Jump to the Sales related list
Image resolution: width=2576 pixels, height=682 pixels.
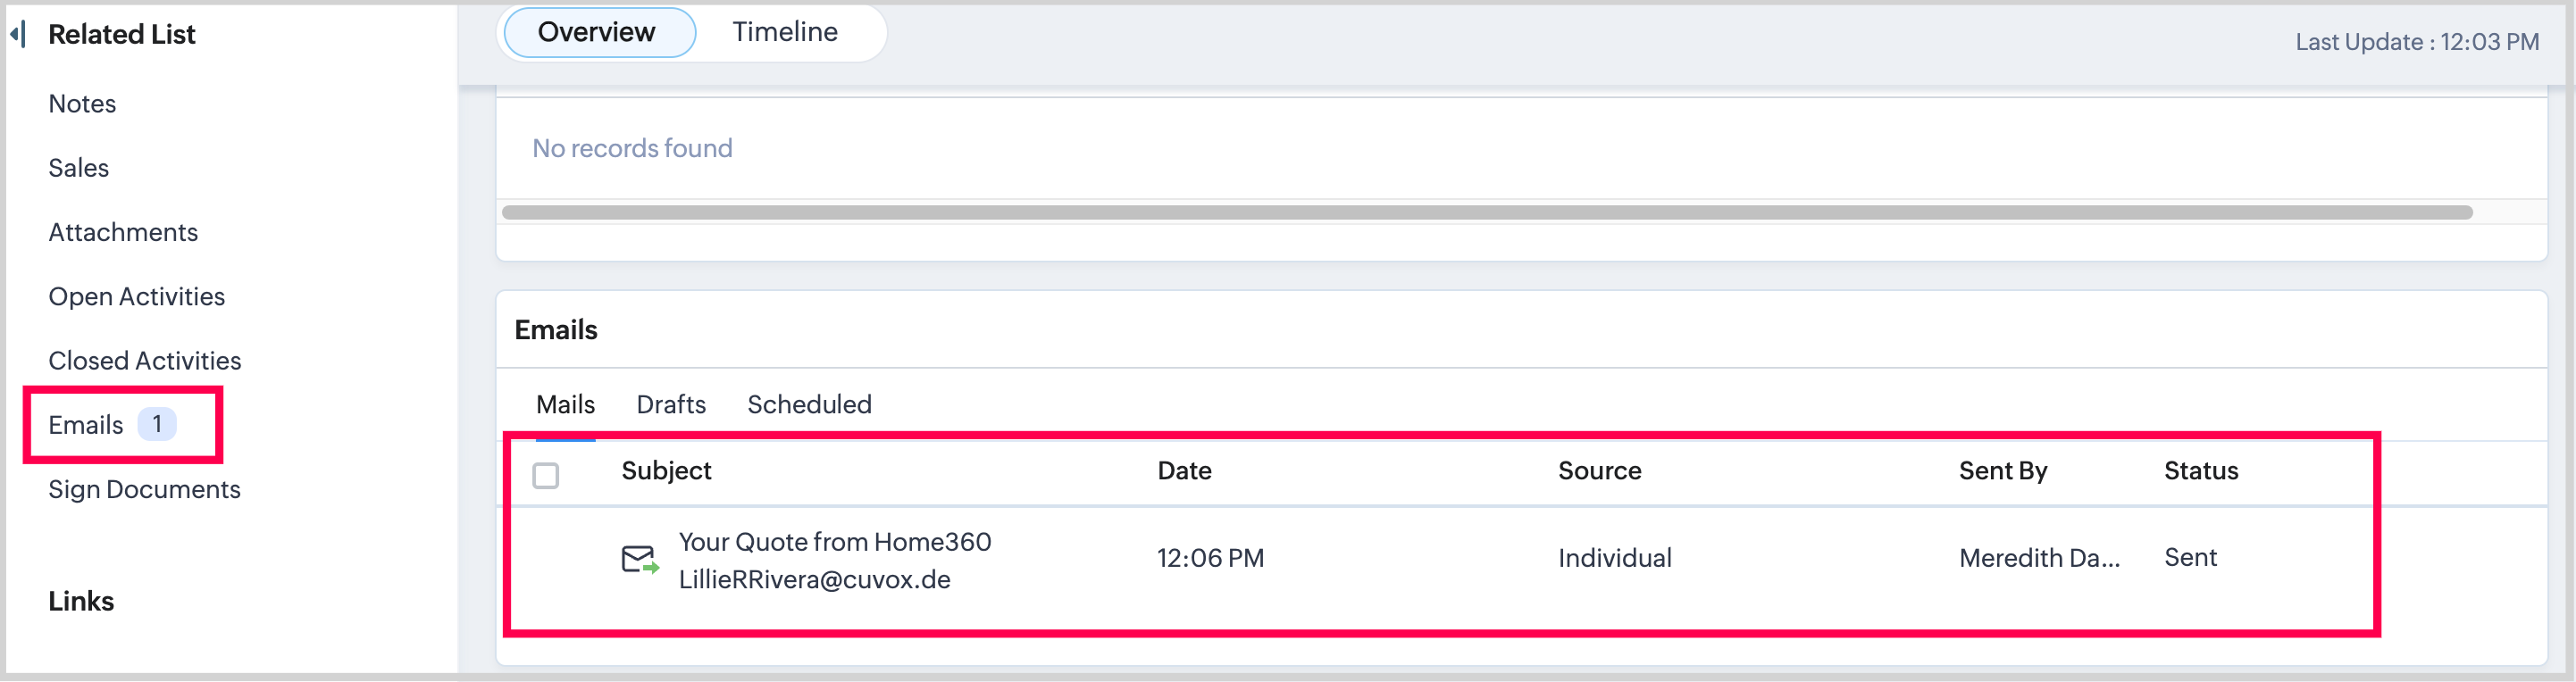(x=78, y=168)
